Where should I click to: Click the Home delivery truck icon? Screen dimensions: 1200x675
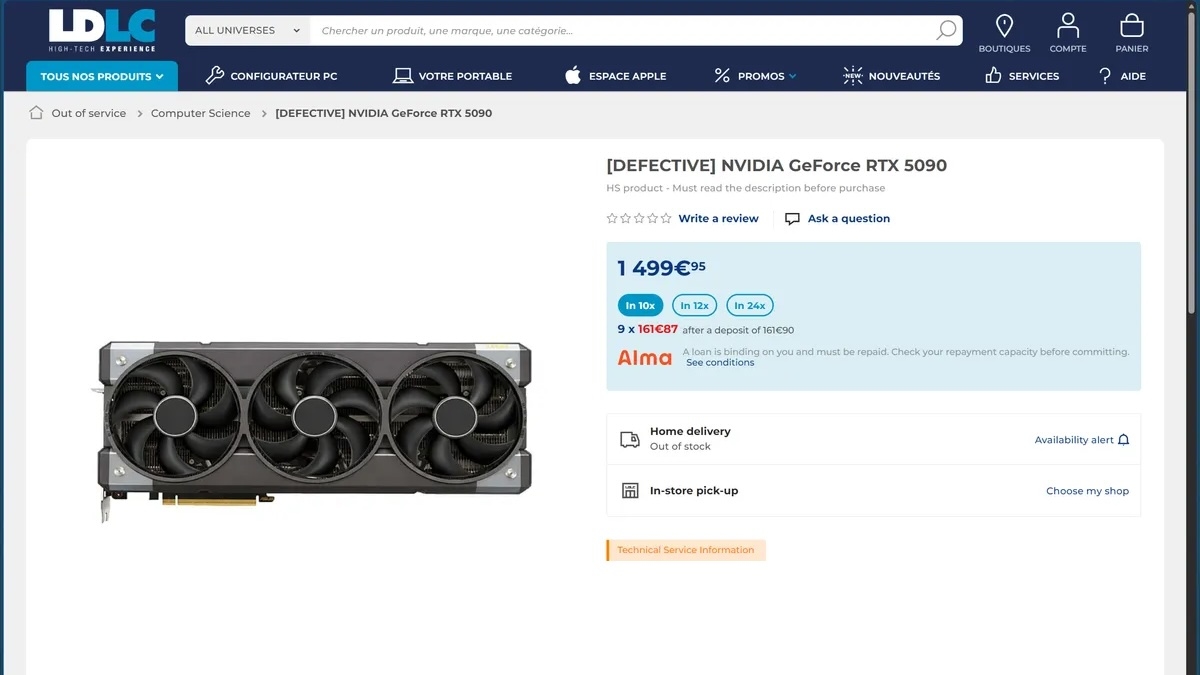pyautogui.click(x=630, y=439)
